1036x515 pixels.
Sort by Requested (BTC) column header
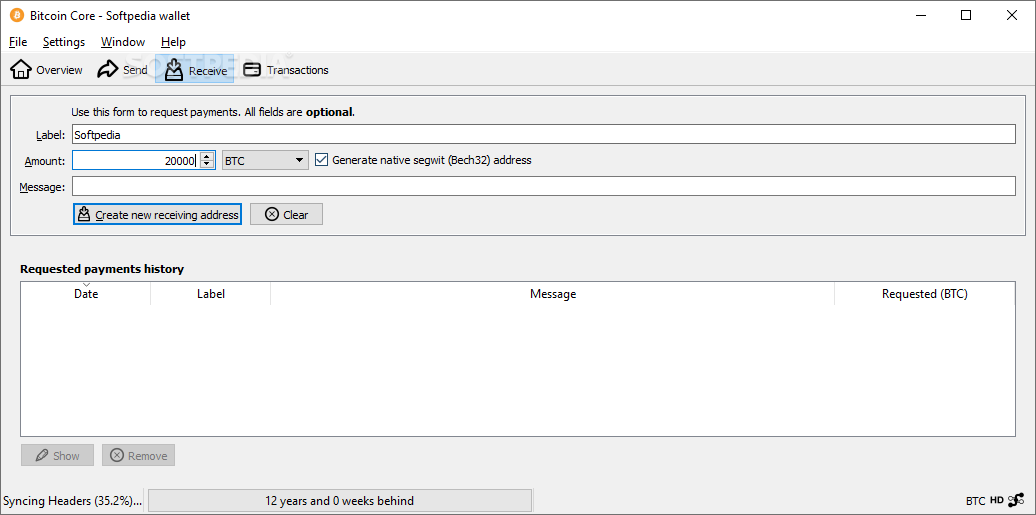point(924,294)
